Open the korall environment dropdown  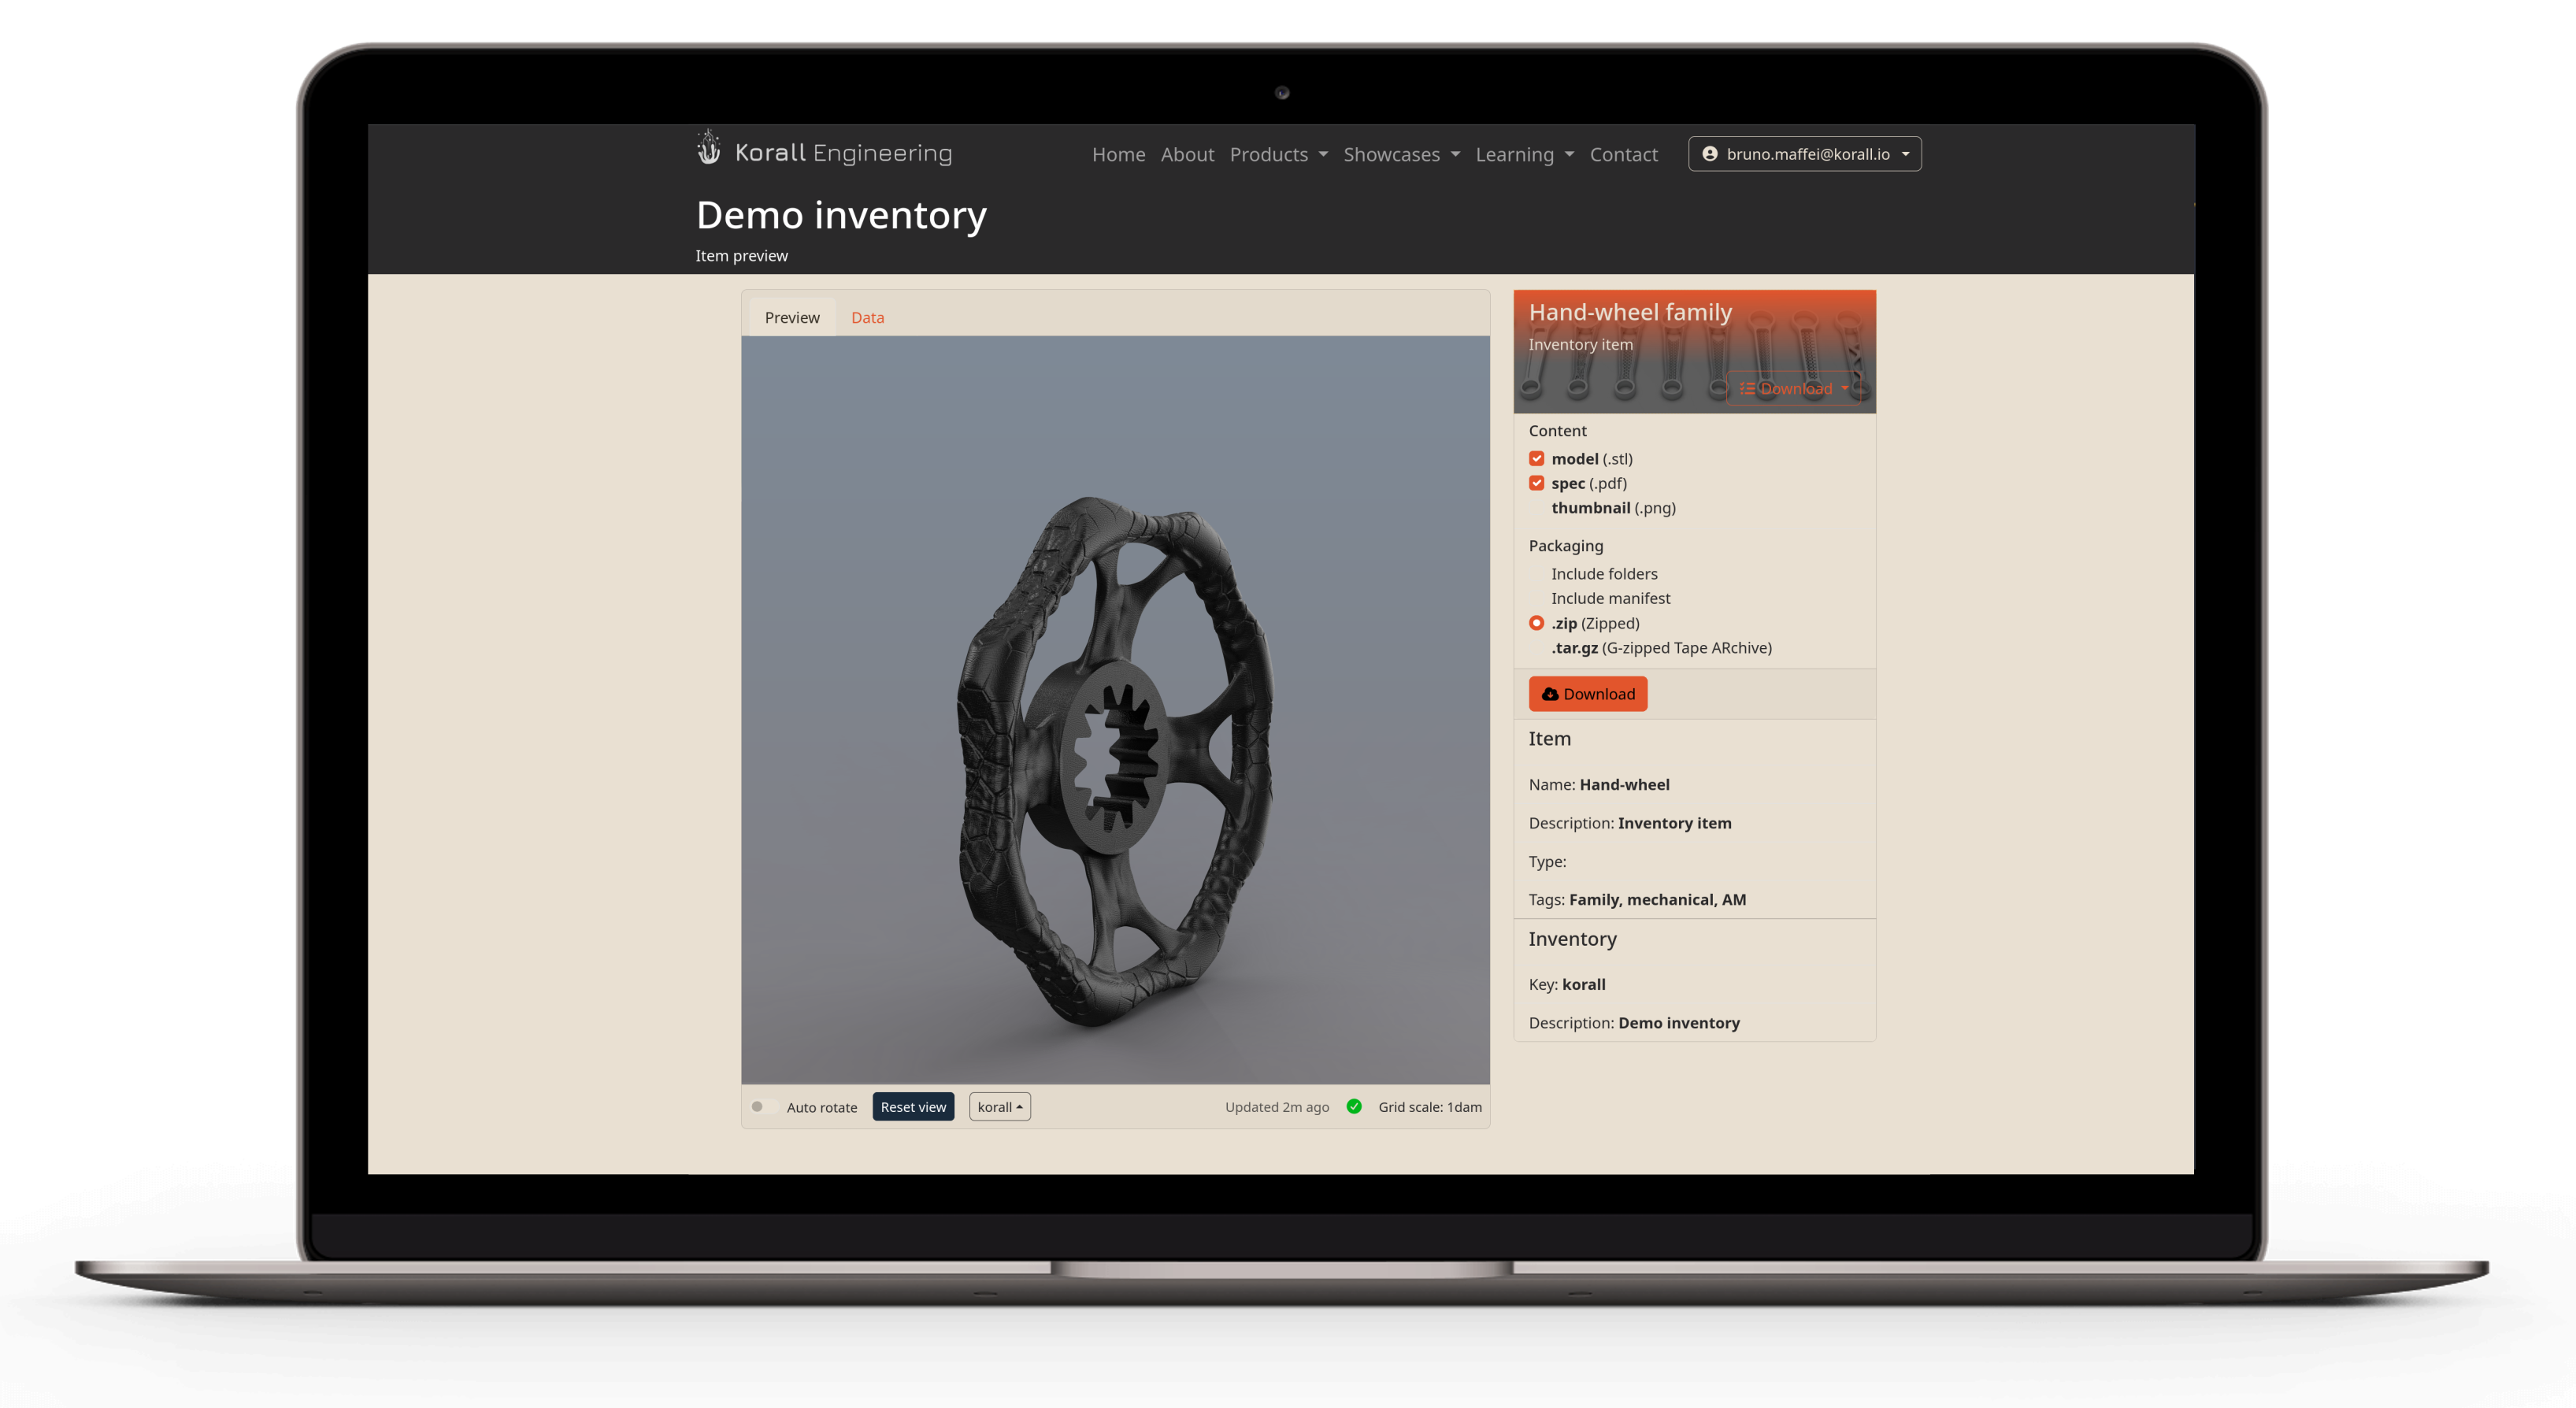coord(999,1107)
